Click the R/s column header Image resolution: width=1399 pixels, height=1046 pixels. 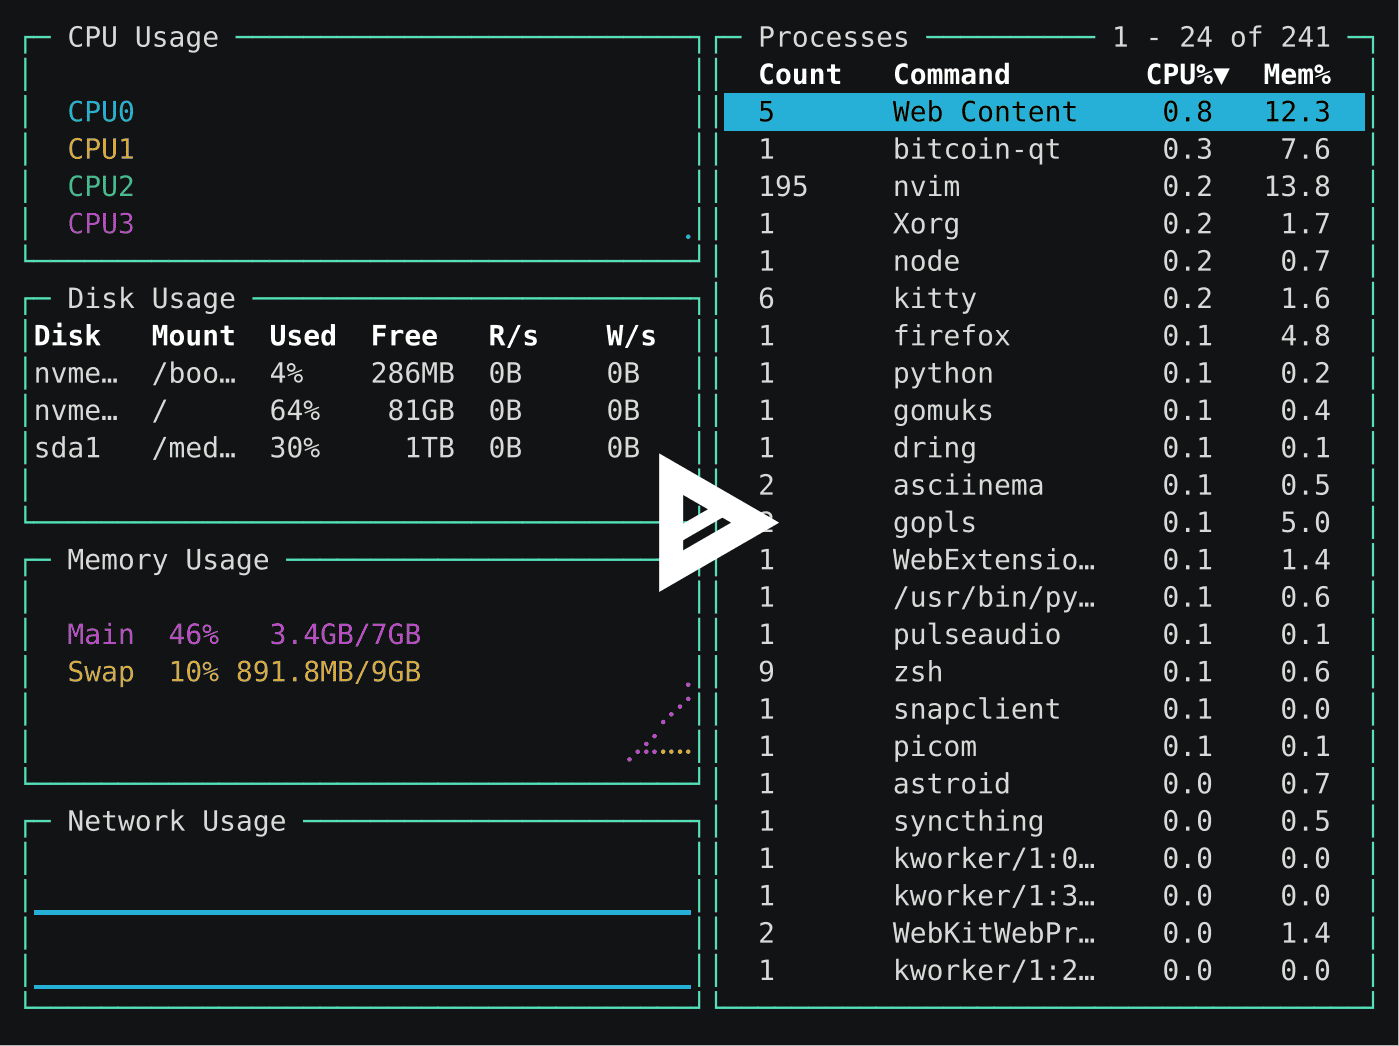[x=513, y=336]
